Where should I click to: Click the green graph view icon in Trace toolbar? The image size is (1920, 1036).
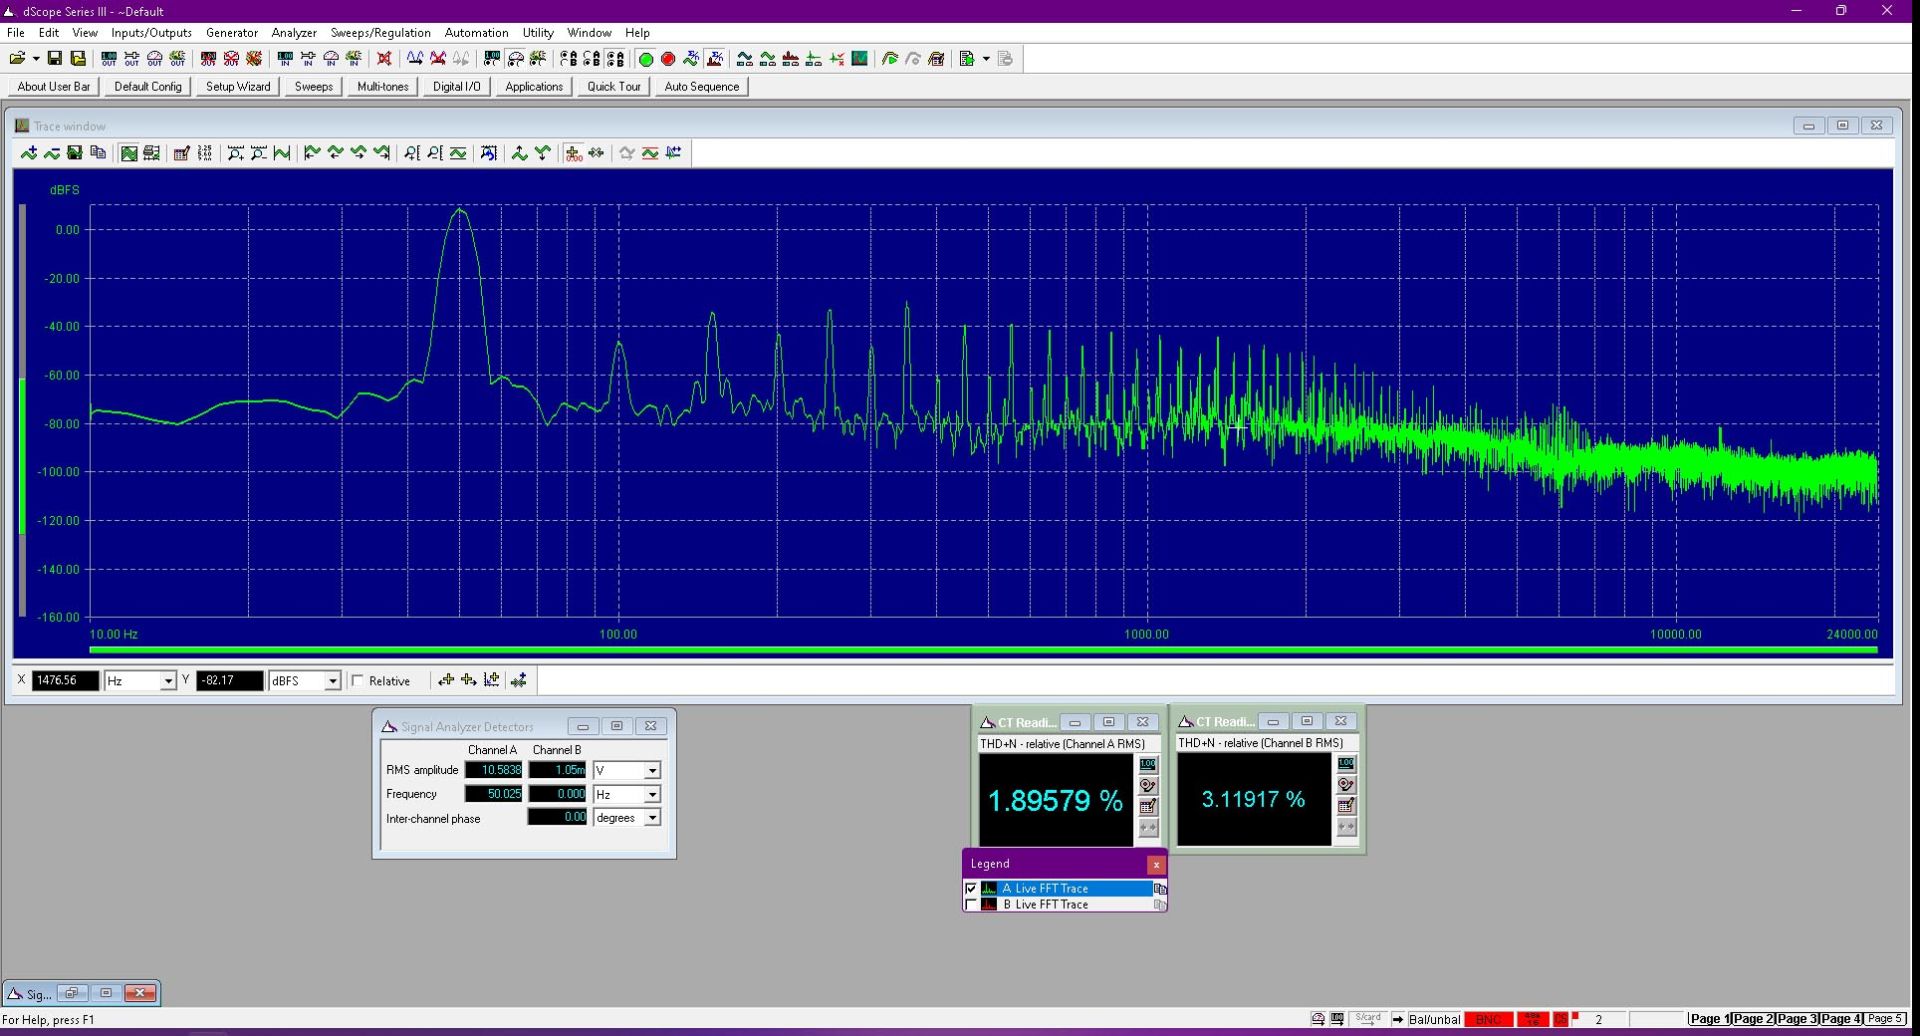[129, 153]
